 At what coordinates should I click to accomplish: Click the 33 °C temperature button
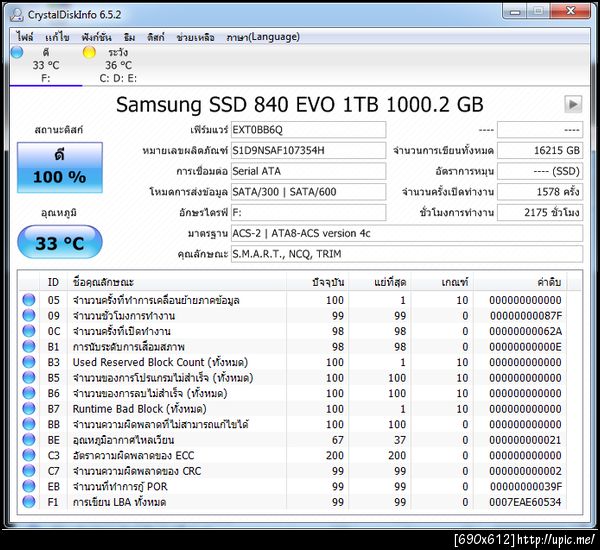60,242
